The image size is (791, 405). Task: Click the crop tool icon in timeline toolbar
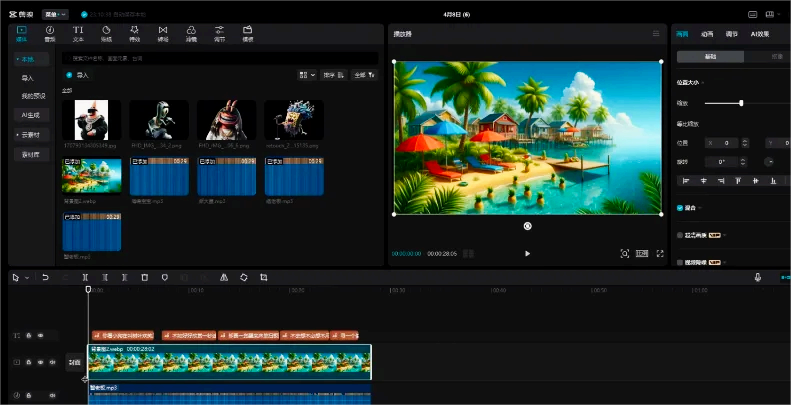click(263, 277)
